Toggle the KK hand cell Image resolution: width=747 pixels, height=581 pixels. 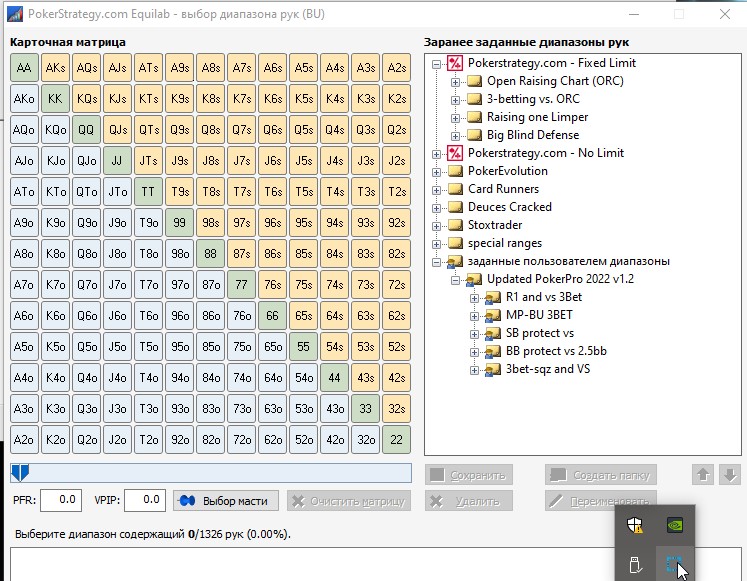point(55,99)
